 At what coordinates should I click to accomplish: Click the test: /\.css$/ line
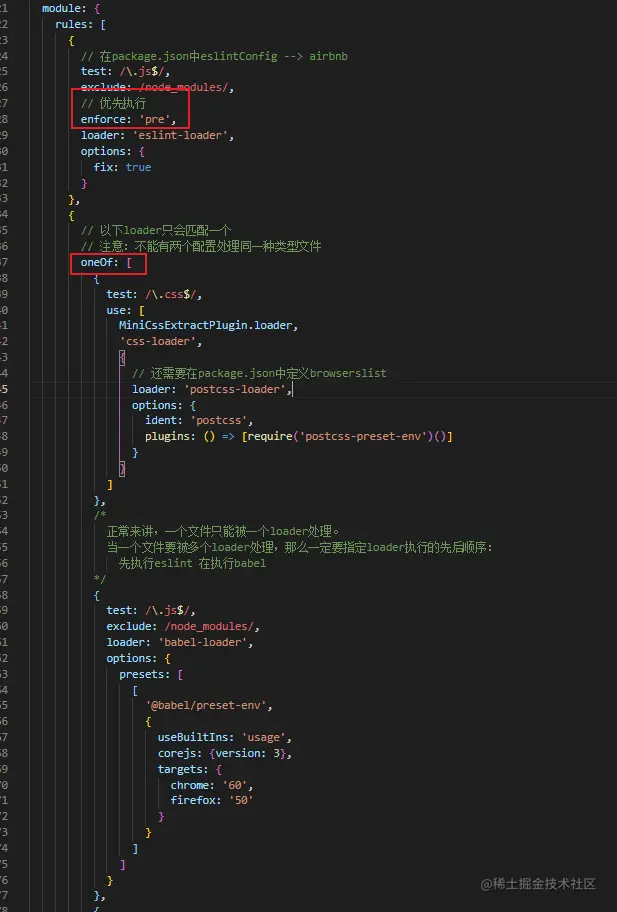click(x=154, y=295)
